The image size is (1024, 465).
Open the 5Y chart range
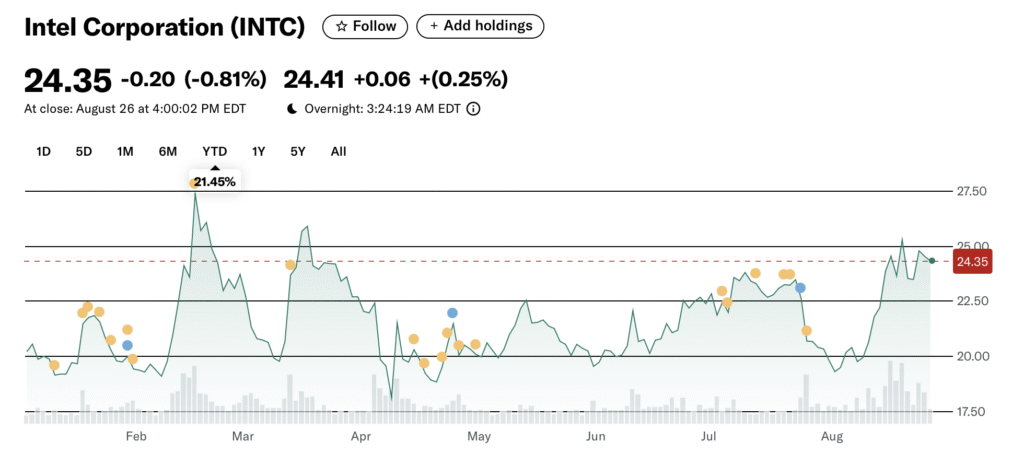coord(298,151)
